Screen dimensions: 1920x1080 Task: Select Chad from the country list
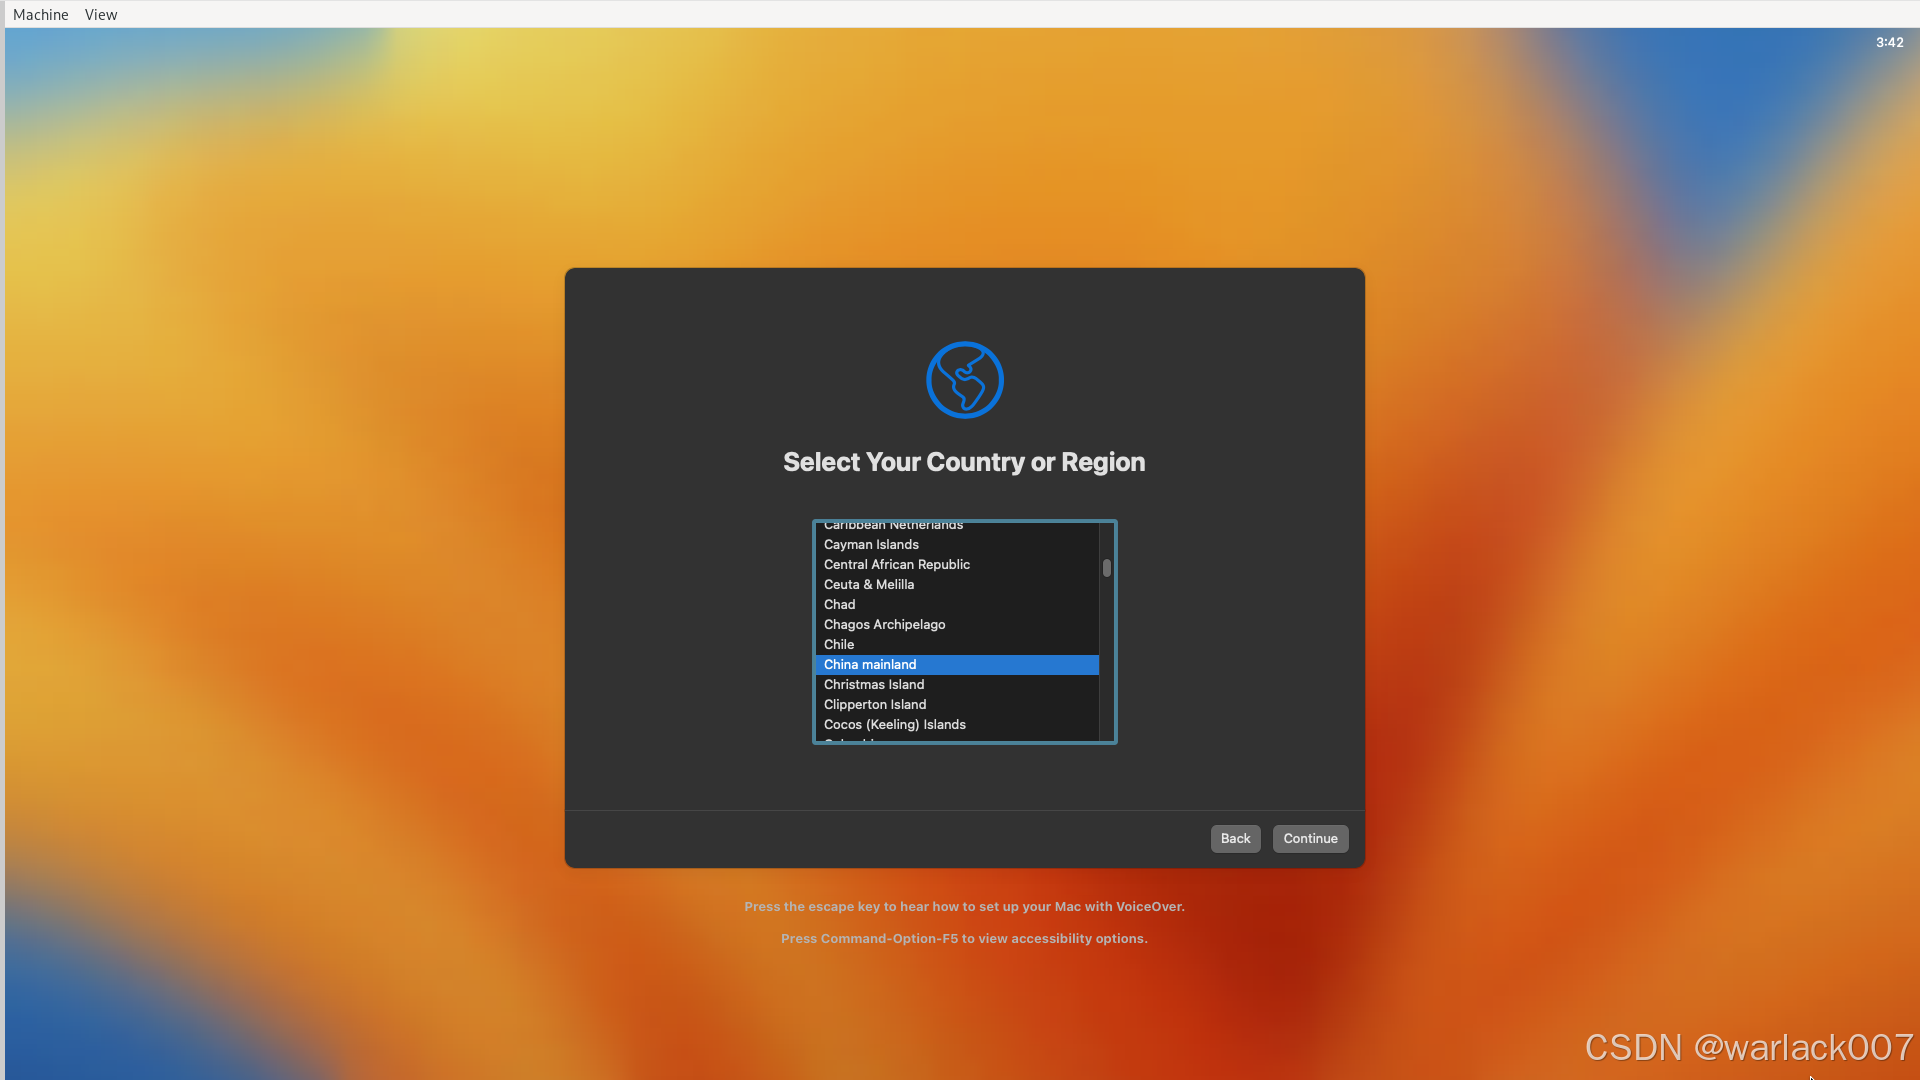[957, 605]
